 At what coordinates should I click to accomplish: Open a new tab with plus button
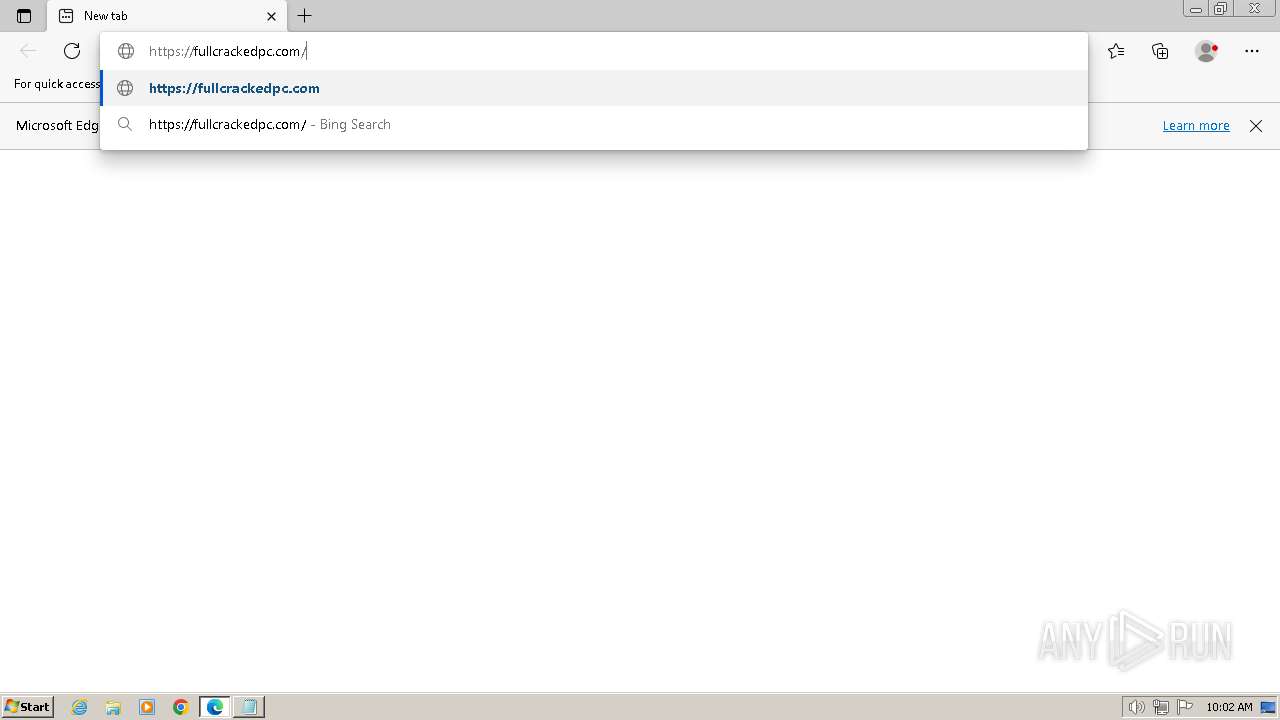(305, 16)
